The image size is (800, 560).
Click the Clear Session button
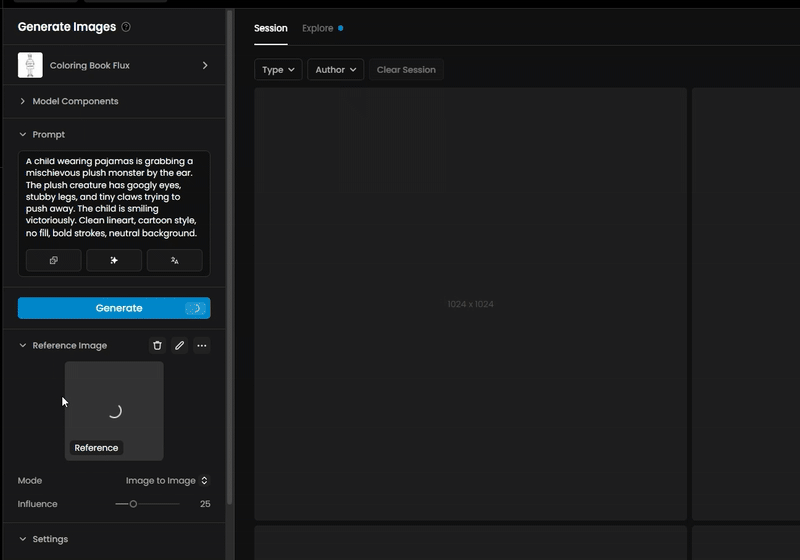click(x=406, y=70)
